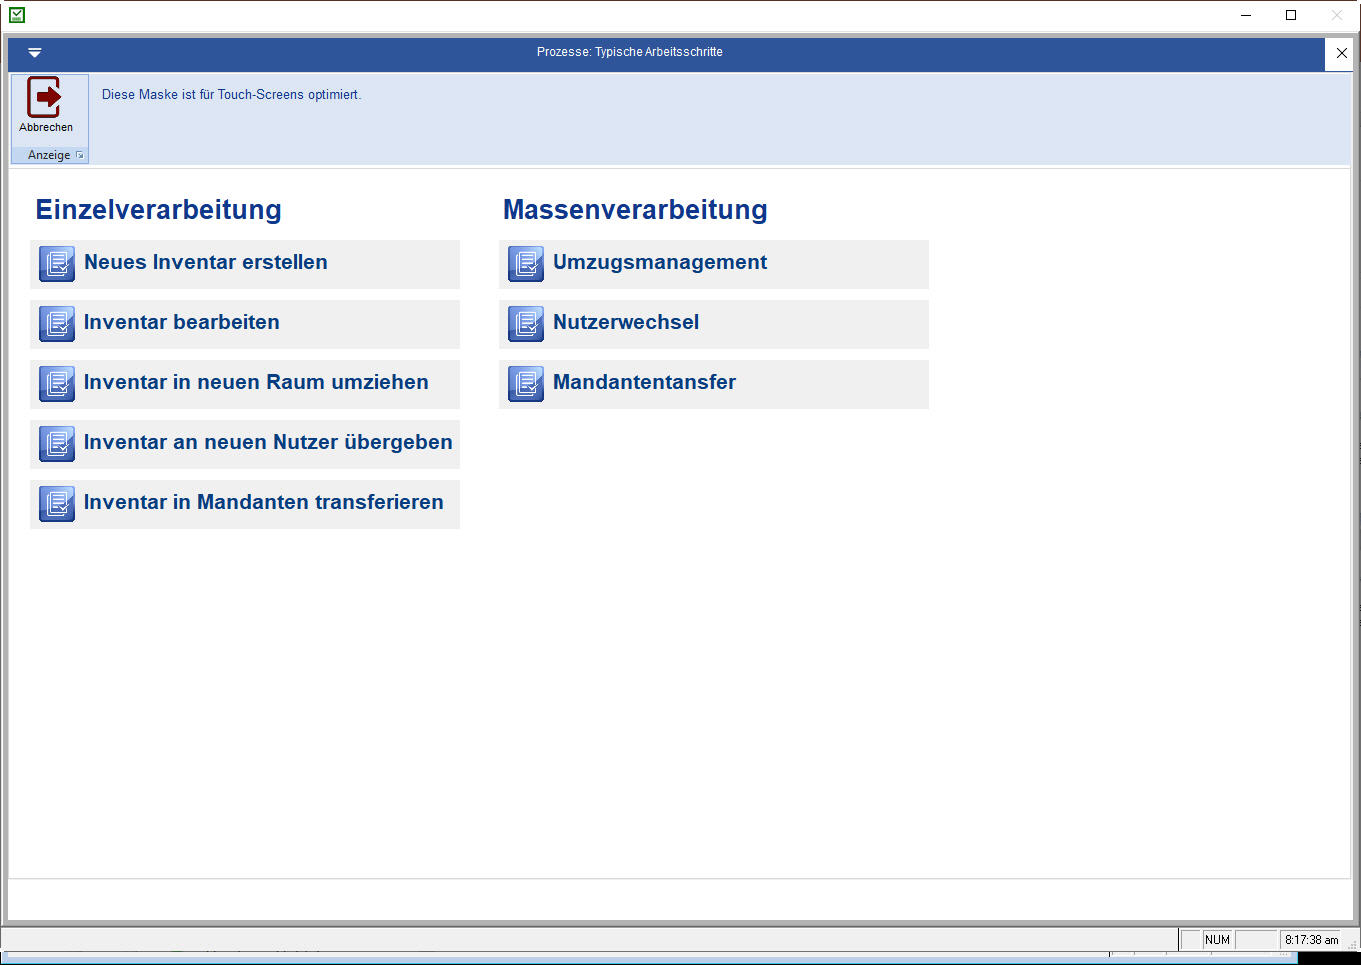
Task: Click icon beside Inventar an neuen Nutzer übergeben
Action: coord(57,444)
